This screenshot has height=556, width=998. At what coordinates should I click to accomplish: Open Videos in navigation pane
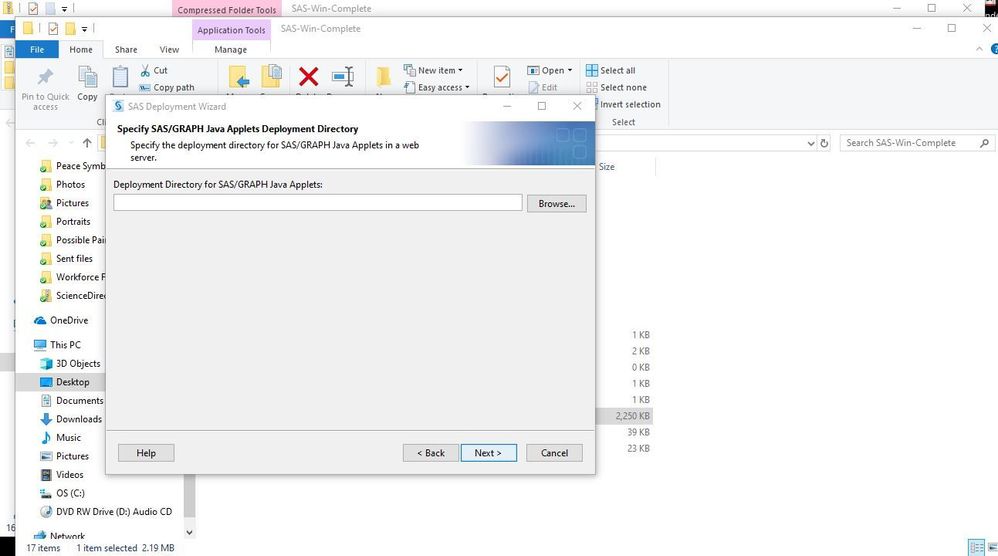point(69,475)
